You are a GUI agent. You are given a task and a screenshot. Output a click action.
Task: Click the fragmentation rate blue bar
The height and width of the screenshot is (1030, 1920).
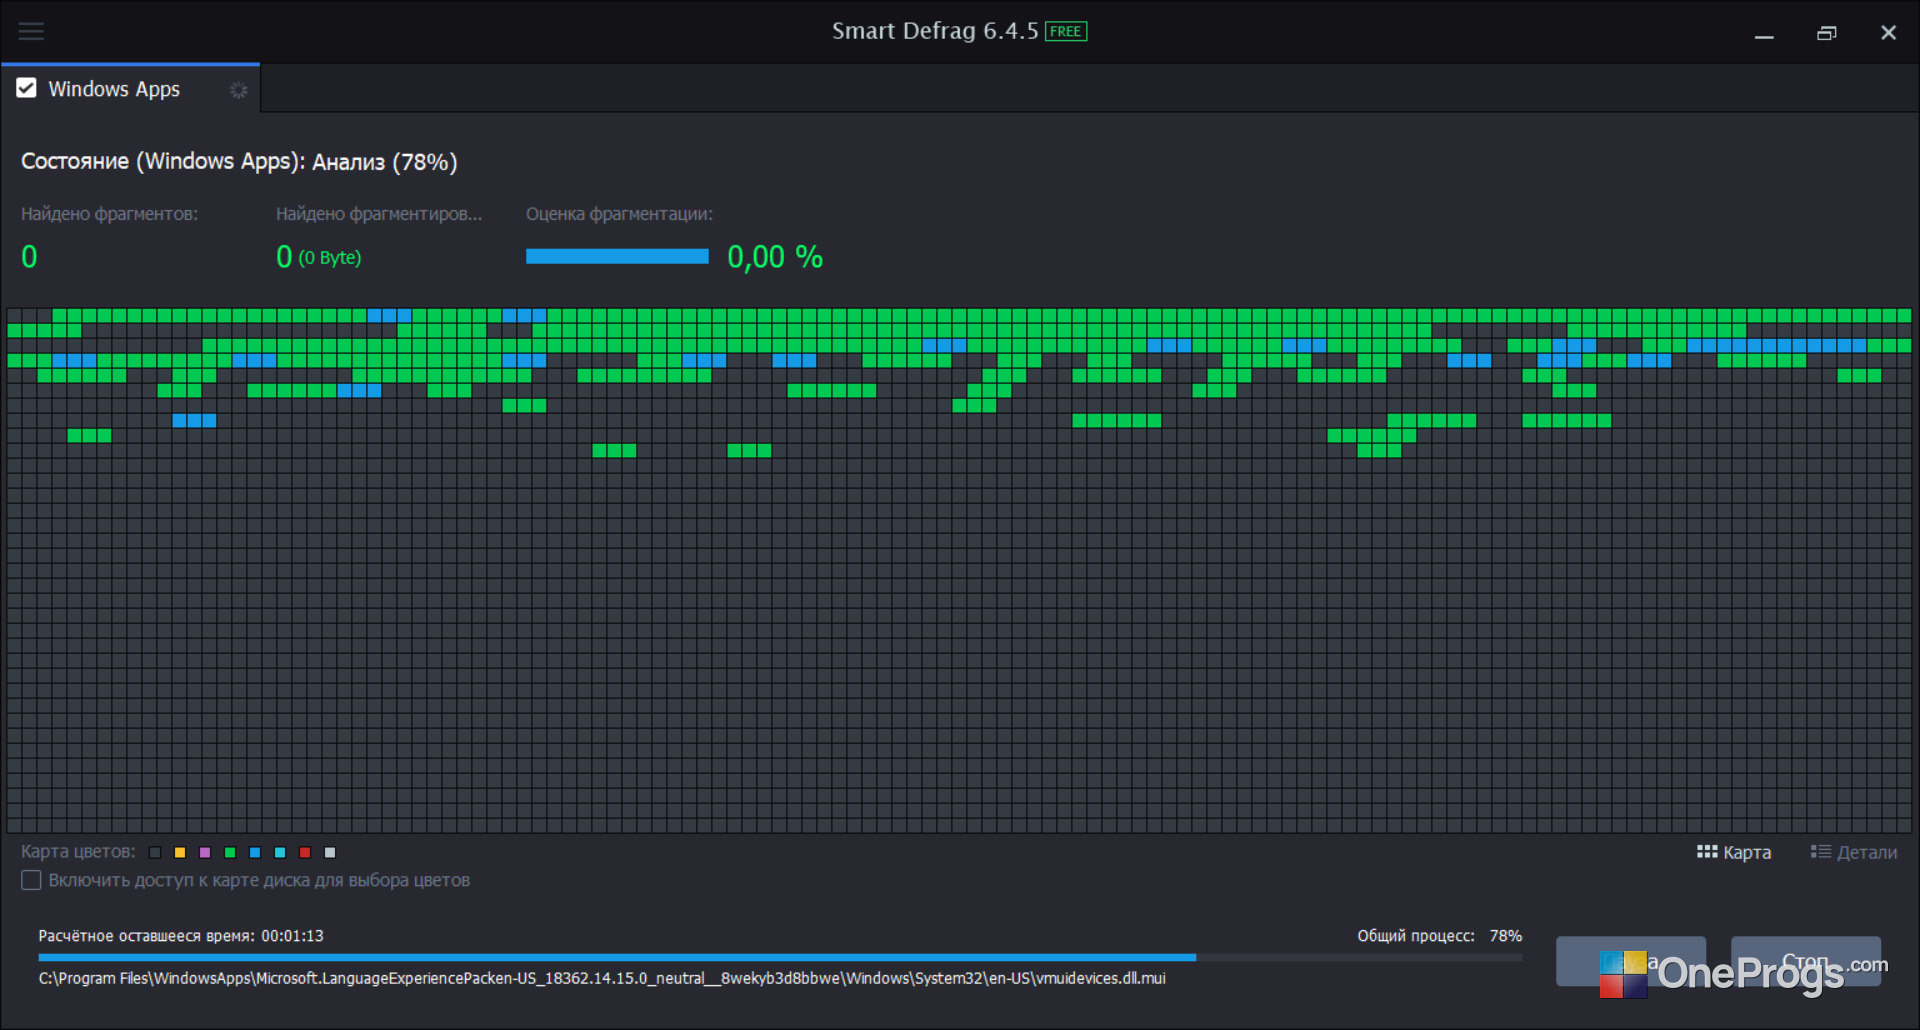pos(617,256)
